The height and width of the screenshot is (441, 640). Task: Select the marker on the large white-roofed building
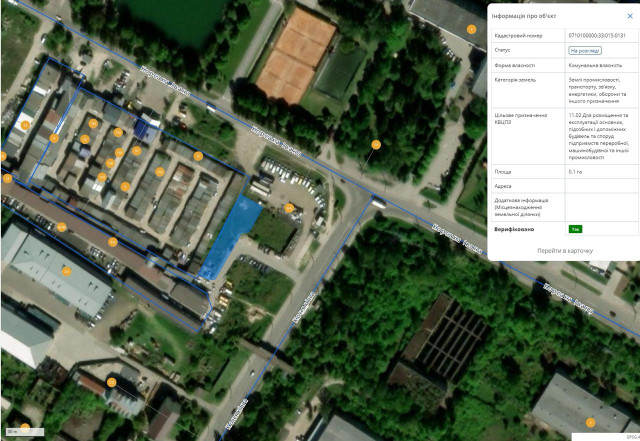[x=67, y=271]
